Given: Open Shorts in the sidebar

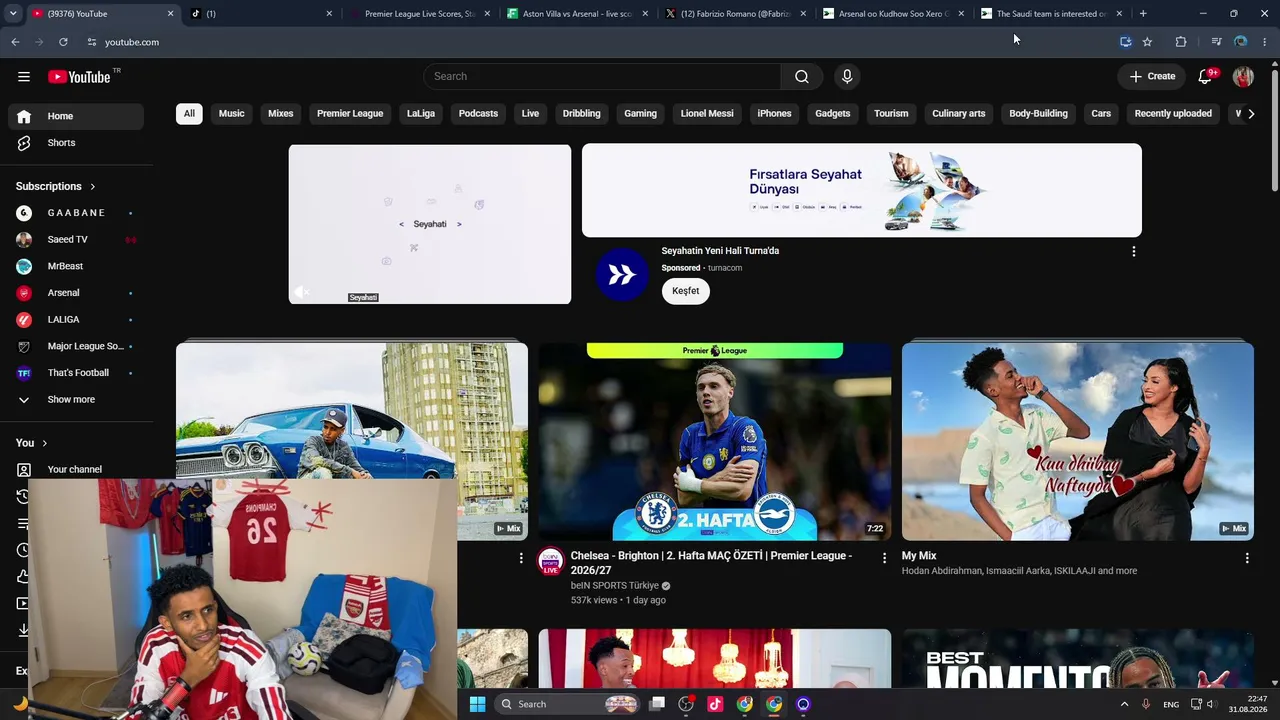Looking at the screenshot, I should click(x=76, y=143).
